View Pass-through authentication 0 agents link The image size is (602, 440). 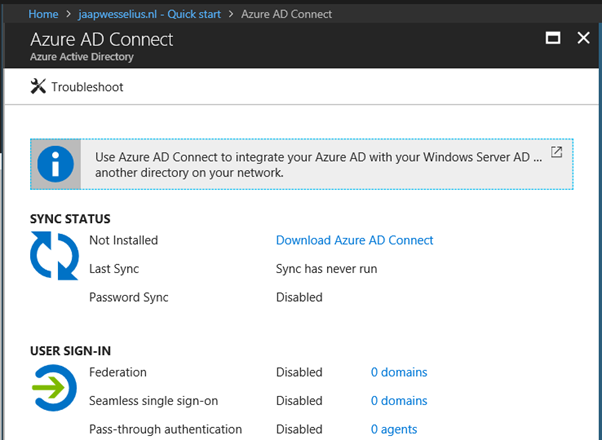[393, 429]
